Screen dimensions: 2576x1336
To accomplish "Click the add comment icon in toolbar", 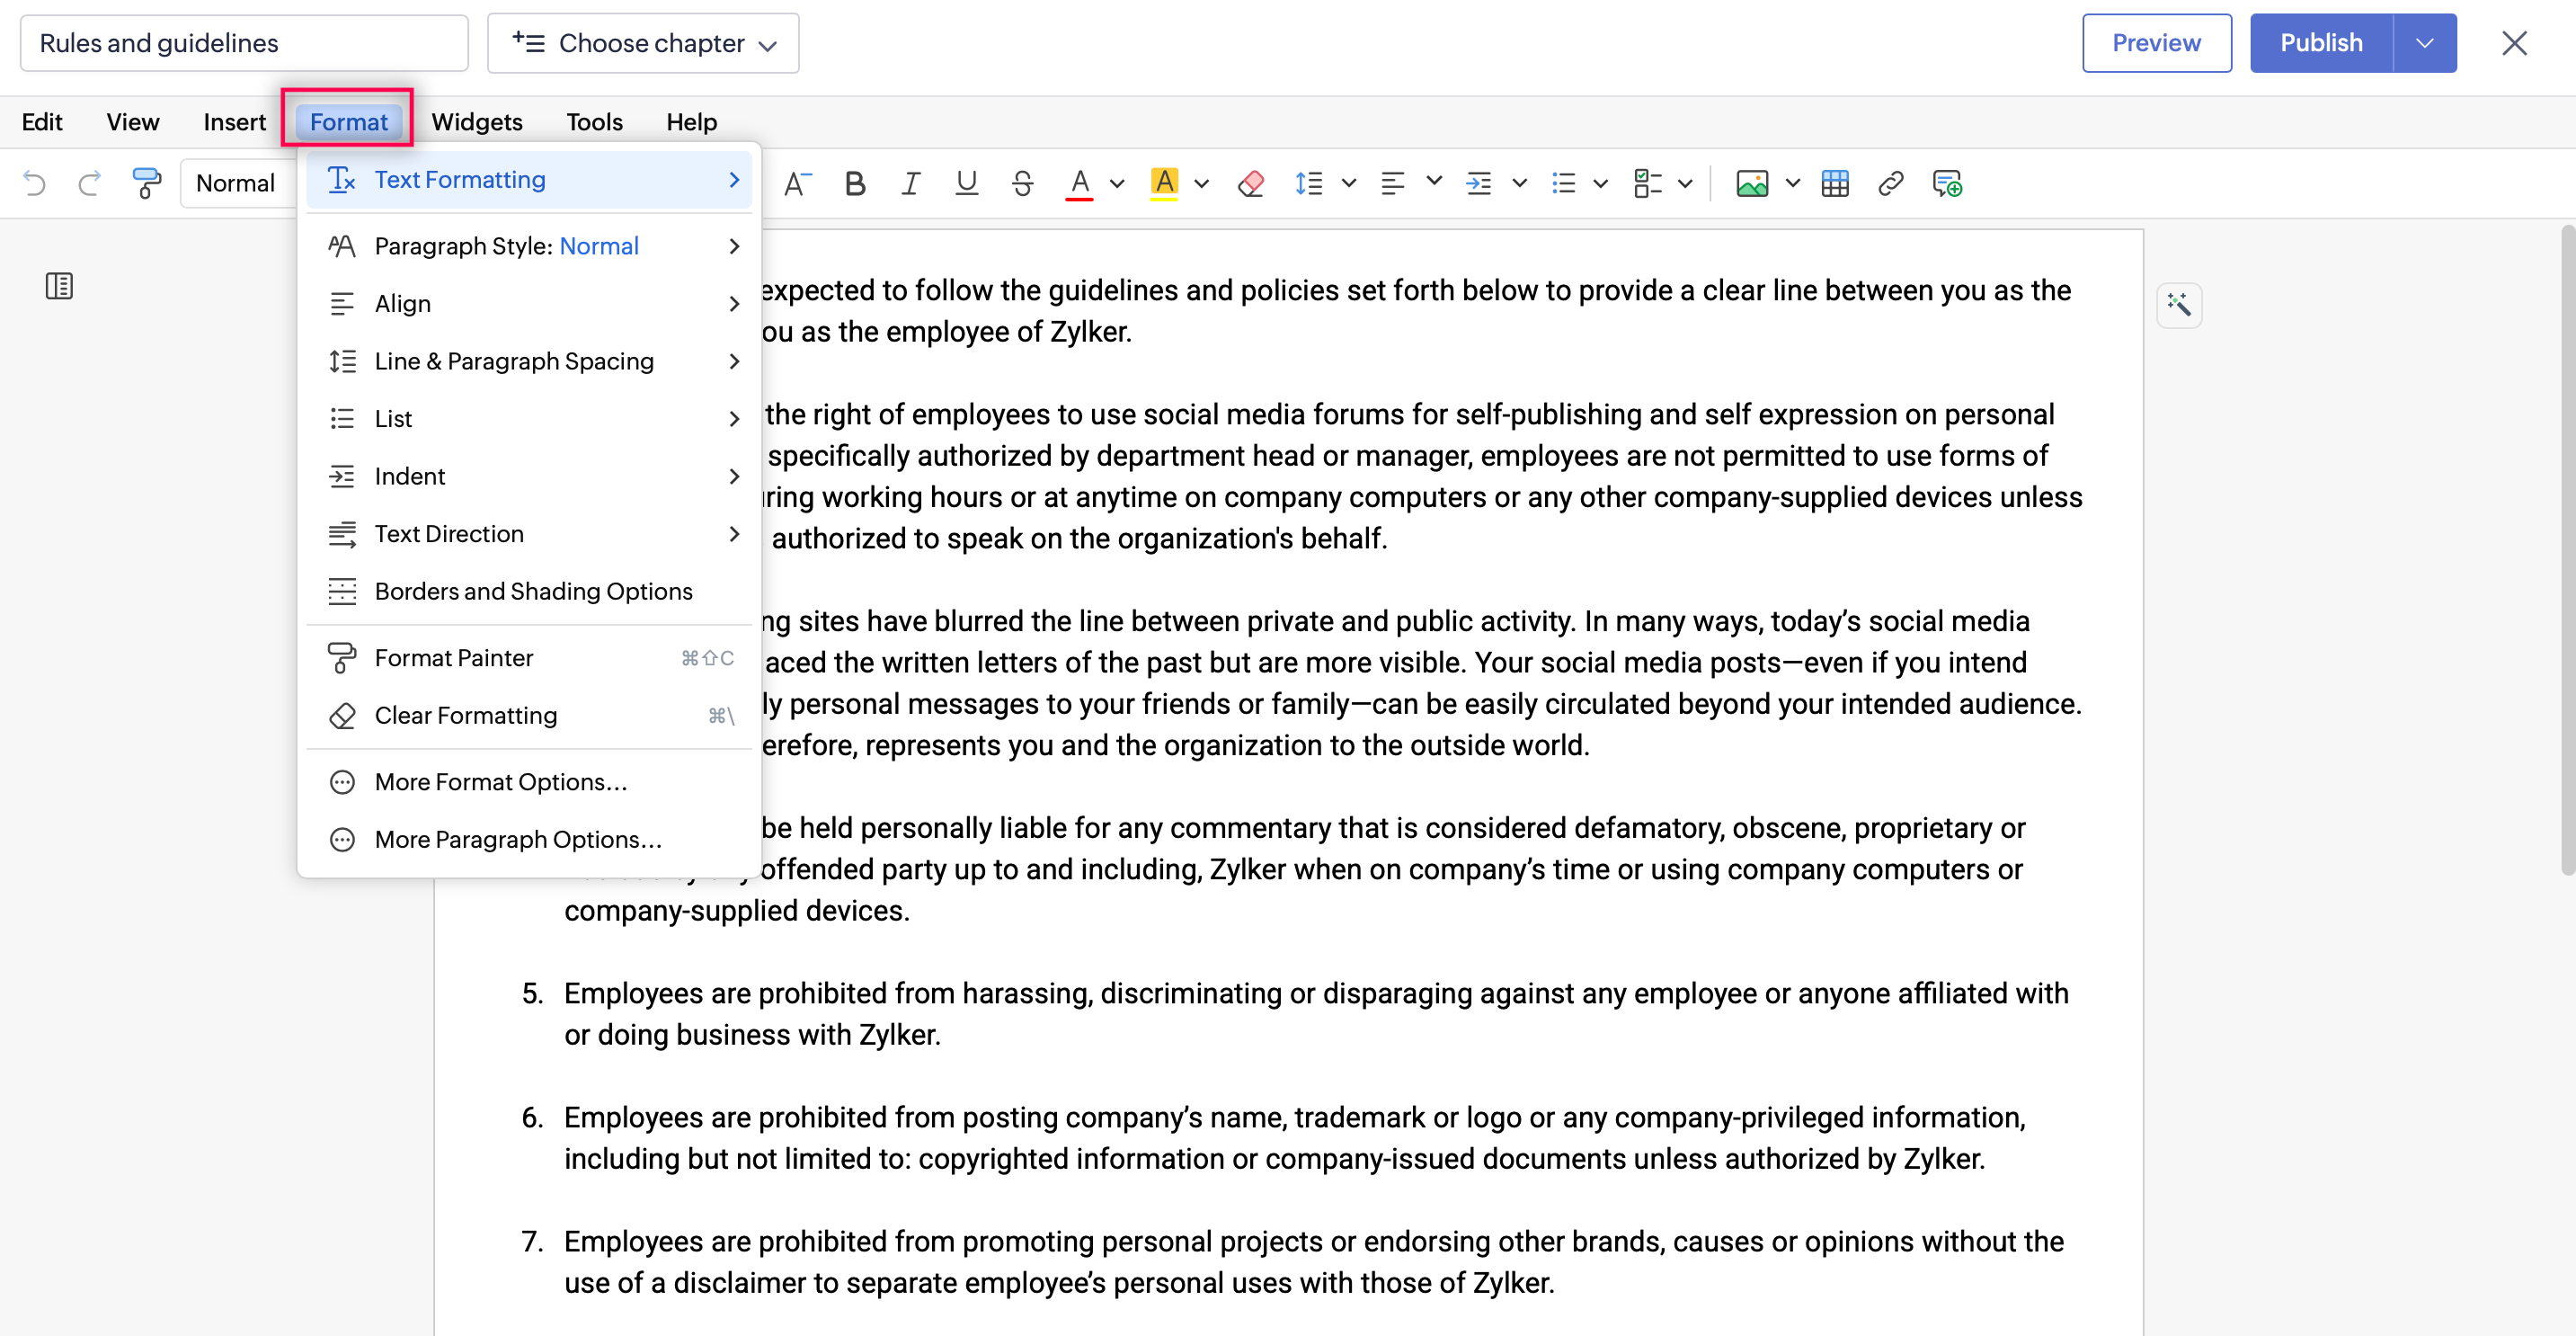I will click(1947, 184).
